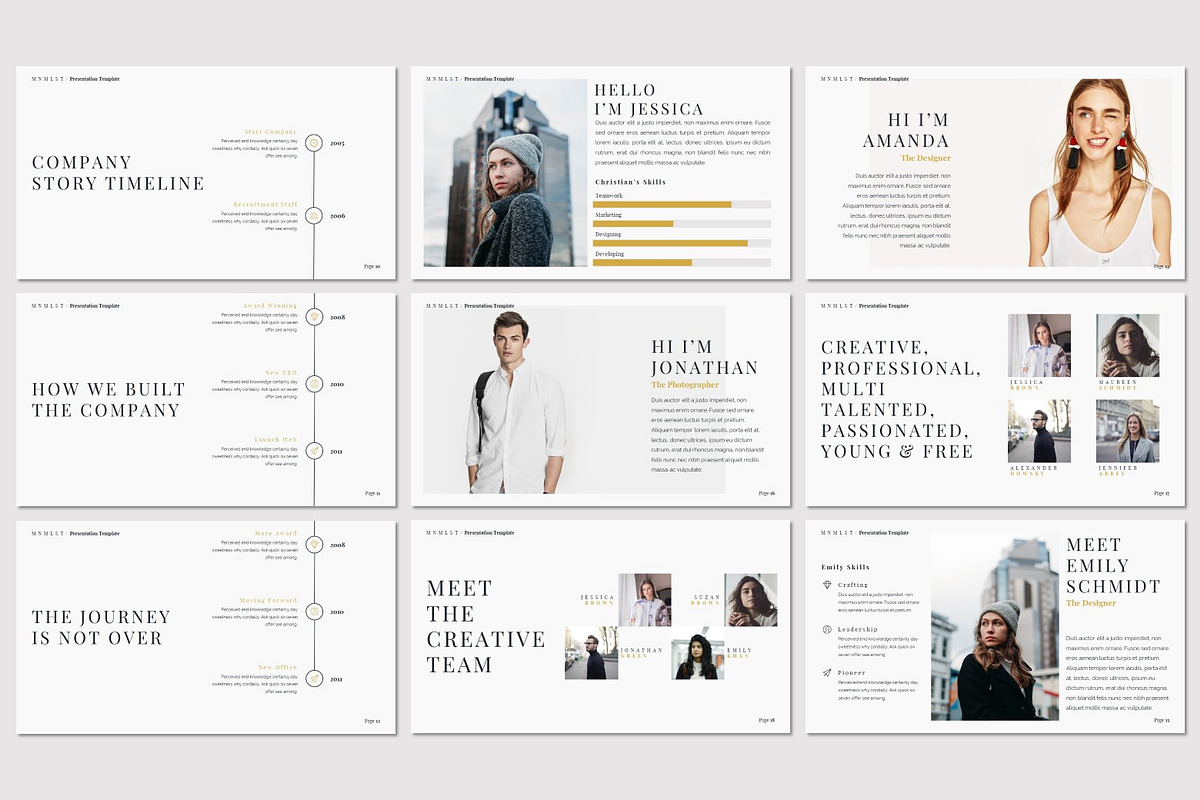Click the 'Award Winning' label
Viewport: 1200px width, 800px height.
click(x=270, y=306)
